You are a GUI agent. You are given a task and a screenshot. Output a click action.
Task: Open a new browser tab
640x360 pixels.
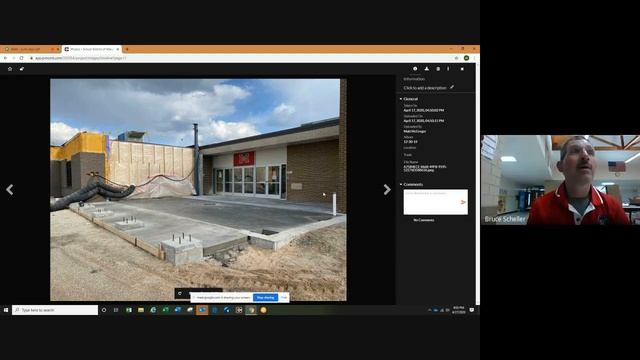click(x=127, y=49)
